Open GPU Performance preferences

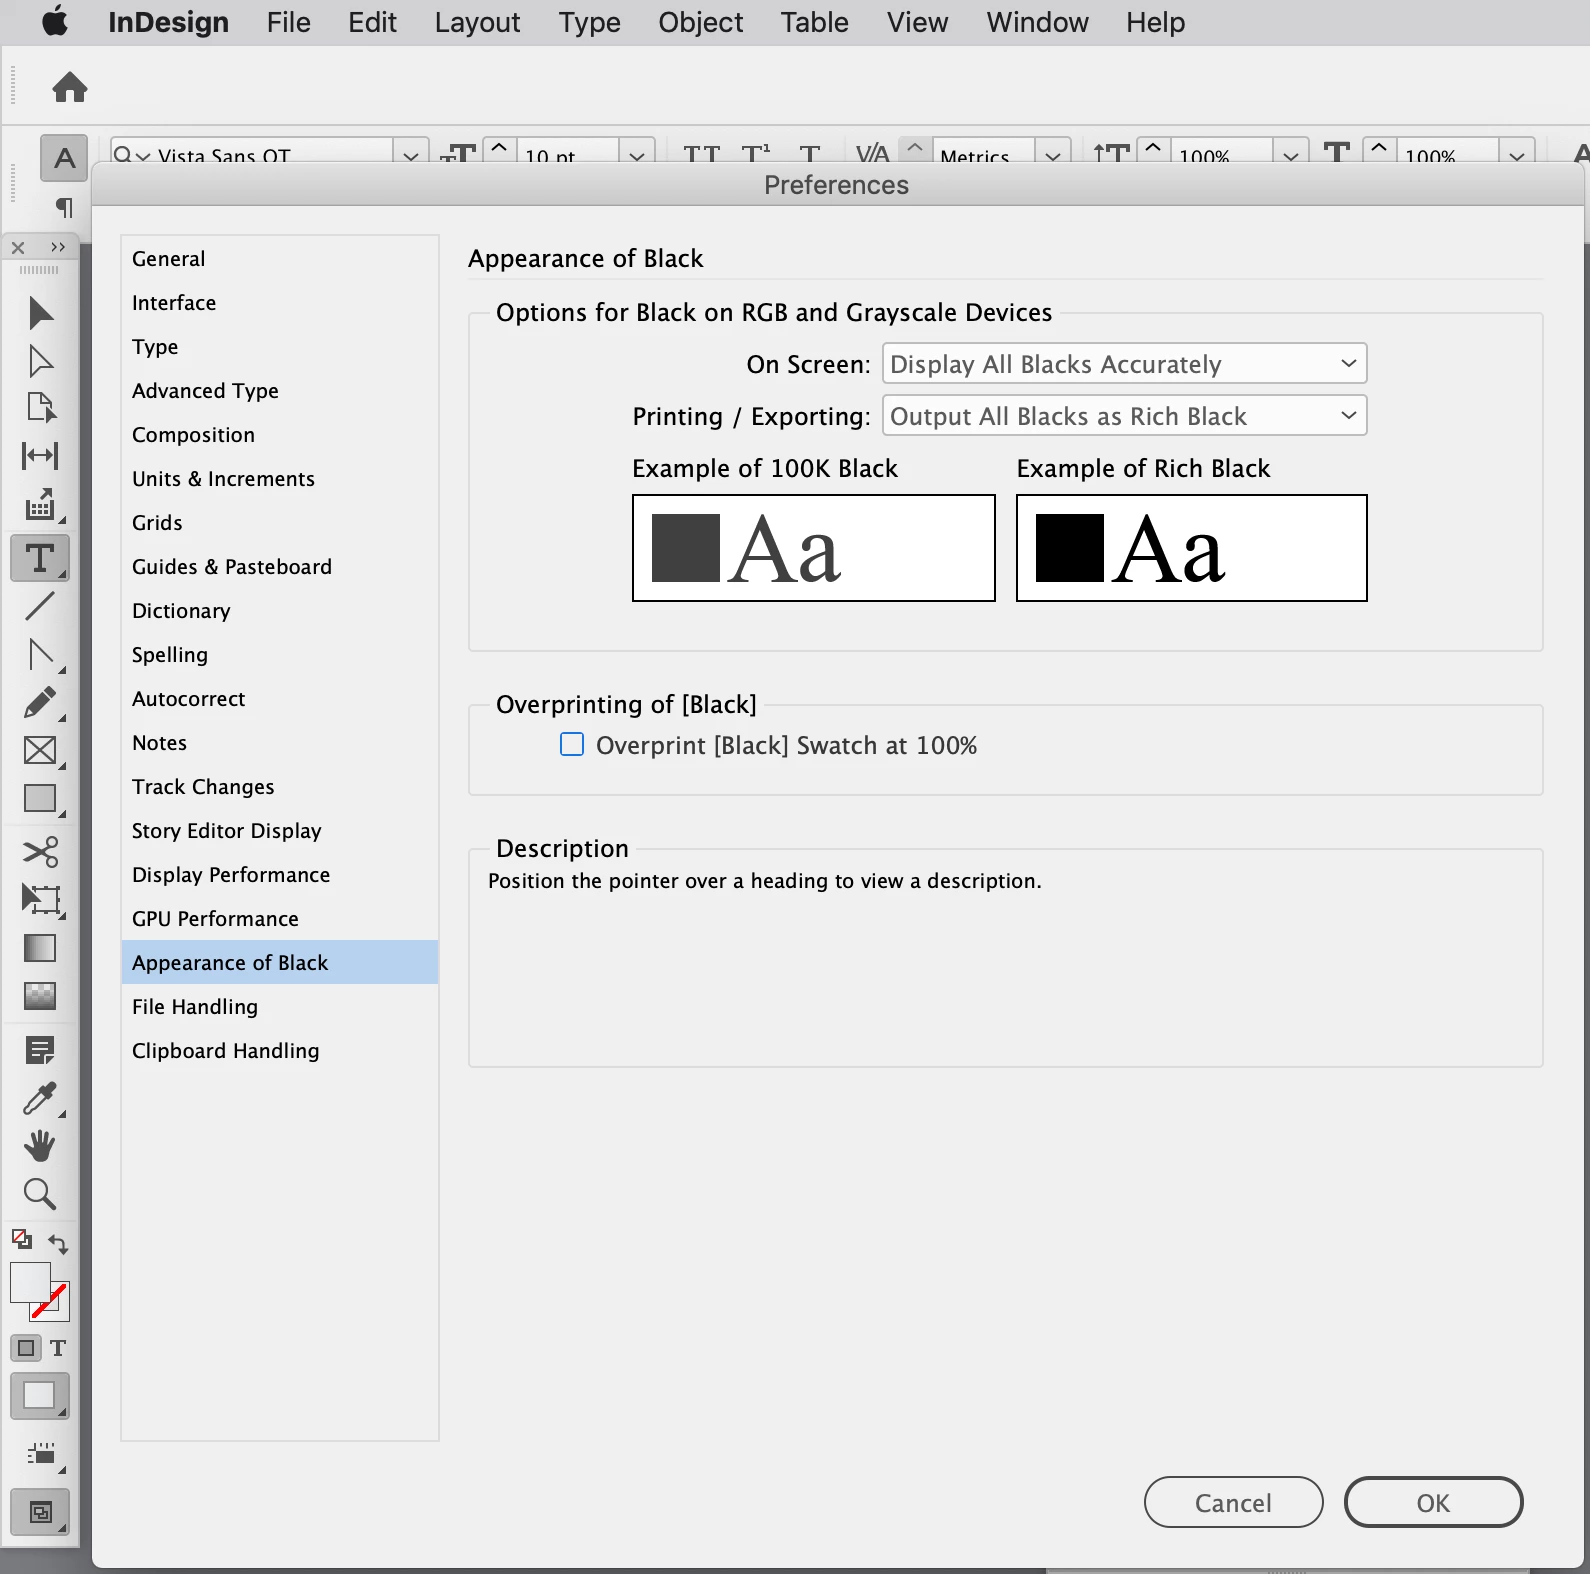tap(280, 919)
